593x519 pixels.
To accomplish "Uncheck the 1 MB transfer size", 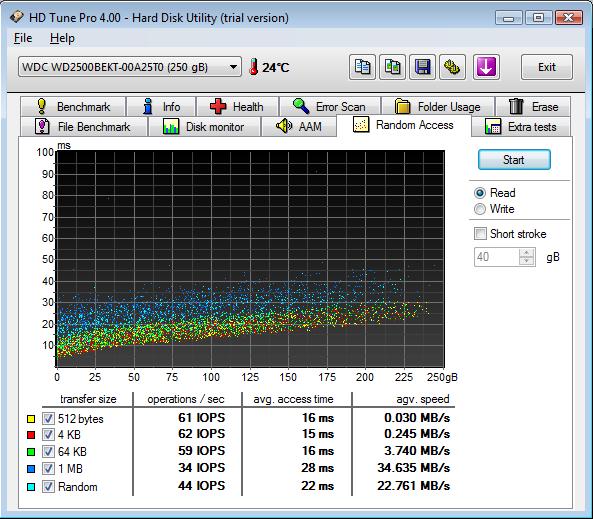I will (x=48, y=468).
